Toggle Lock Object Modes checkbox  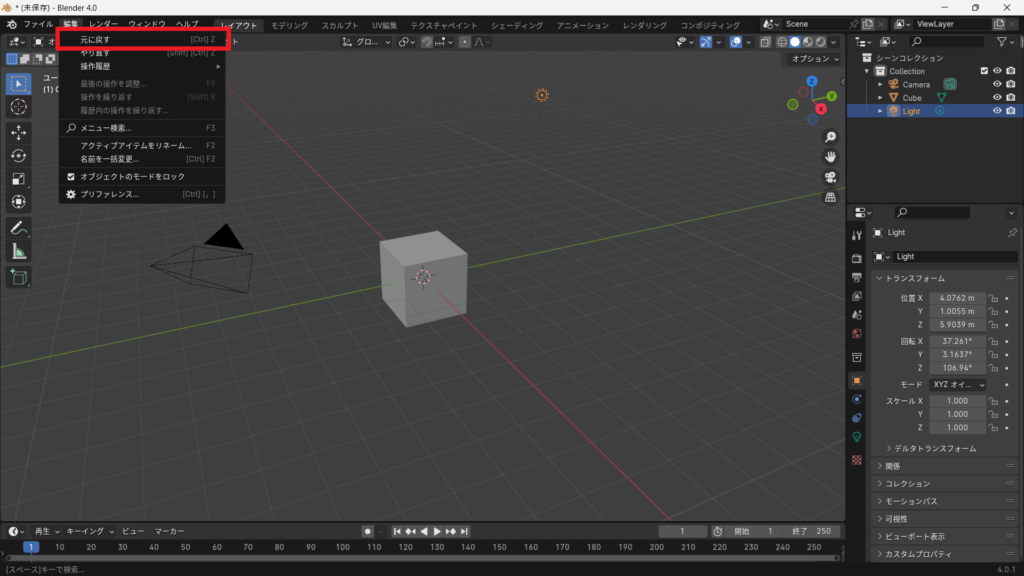(71, 176)
